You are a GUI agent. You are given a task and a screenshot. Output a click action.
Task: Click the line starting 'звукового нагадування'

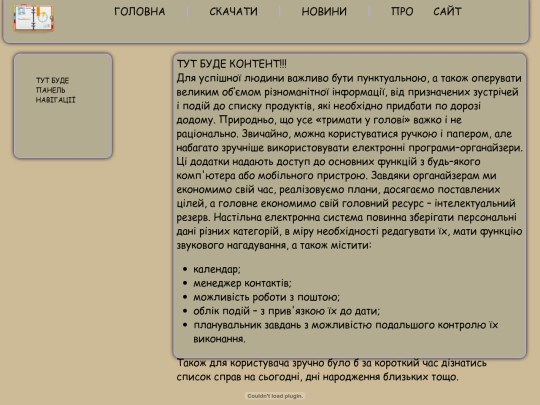pyautogui.click(x=274, y=245)
